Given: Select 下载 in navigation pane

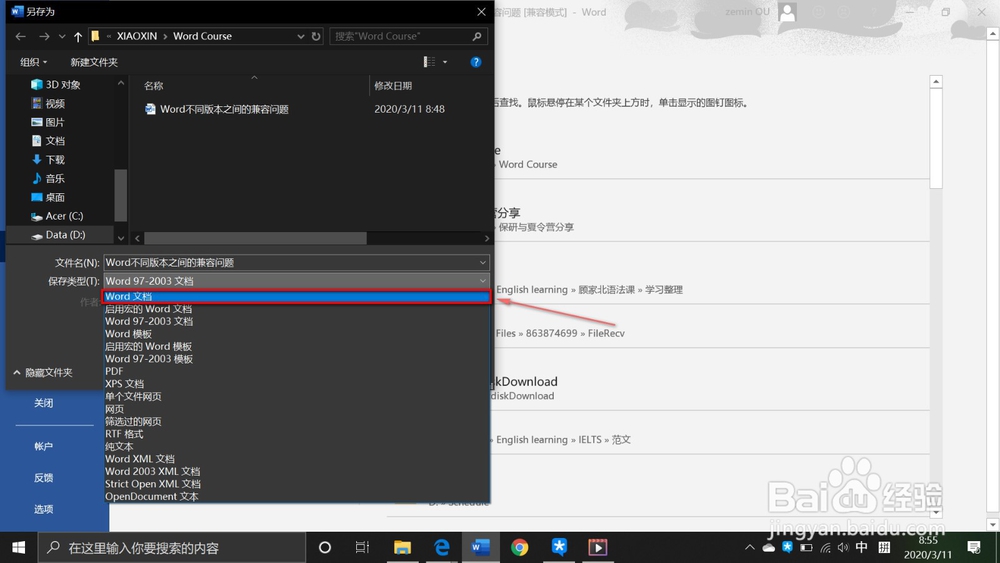Looking at the screenshot, I should pyautogui.click(x=48, y=159).
